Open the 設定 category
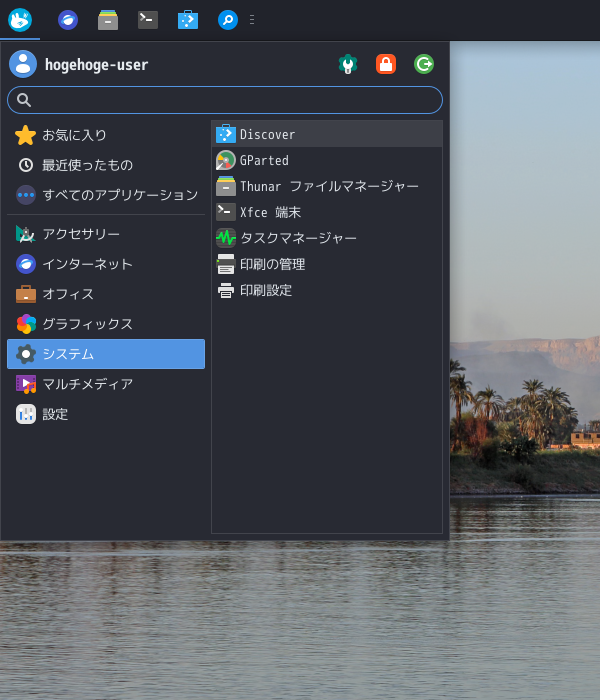The width and height of the screenshot is (600, 700). pyautogui.click(x=106, y=414)
